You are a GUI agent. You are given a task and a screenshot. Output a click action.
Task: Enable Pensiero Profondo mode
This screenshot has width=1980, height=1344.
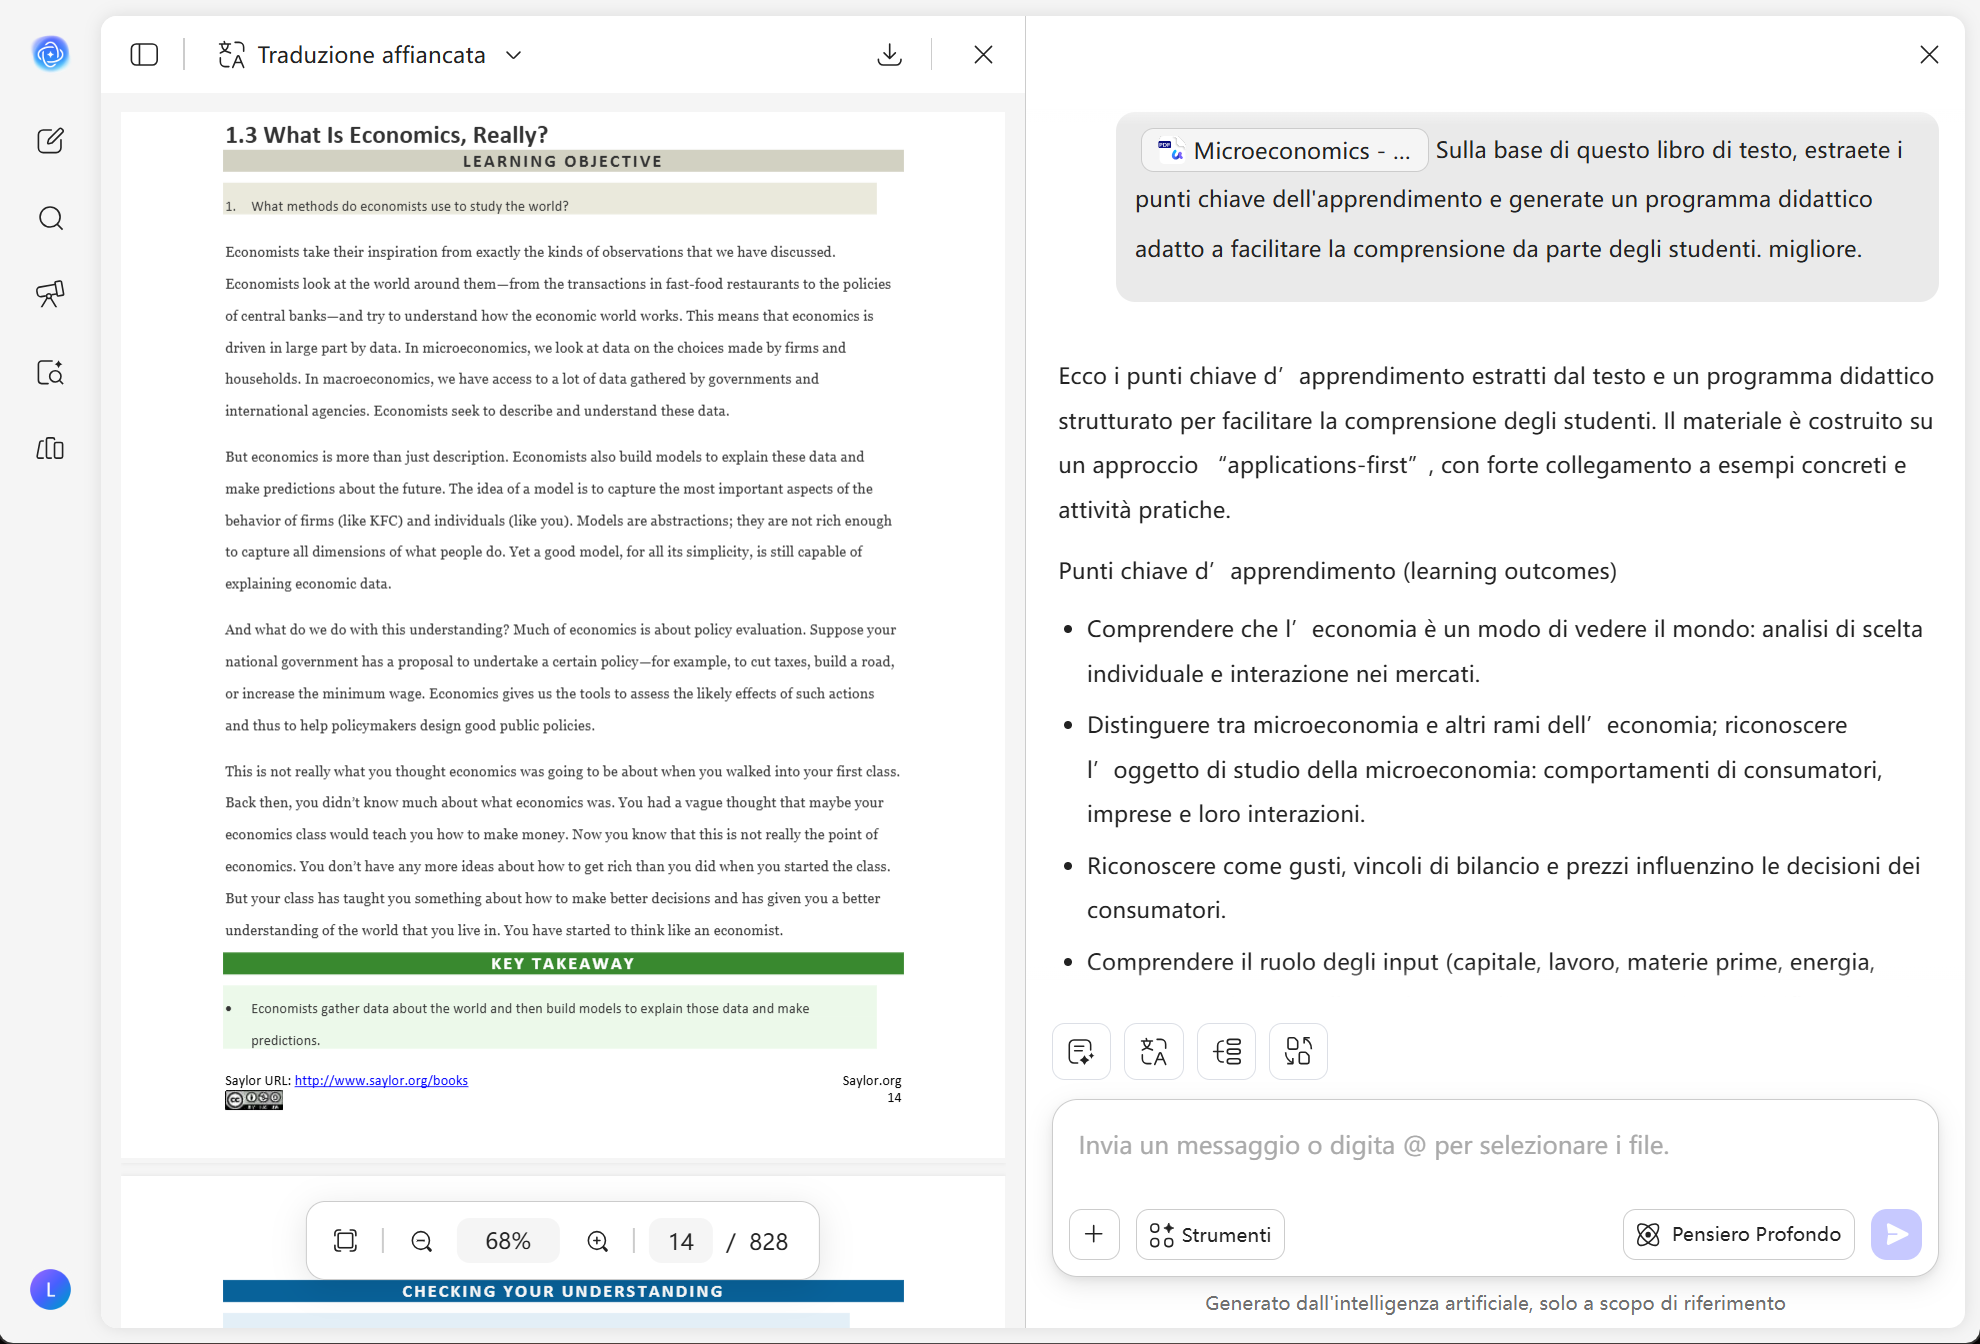[1738, 1234]
